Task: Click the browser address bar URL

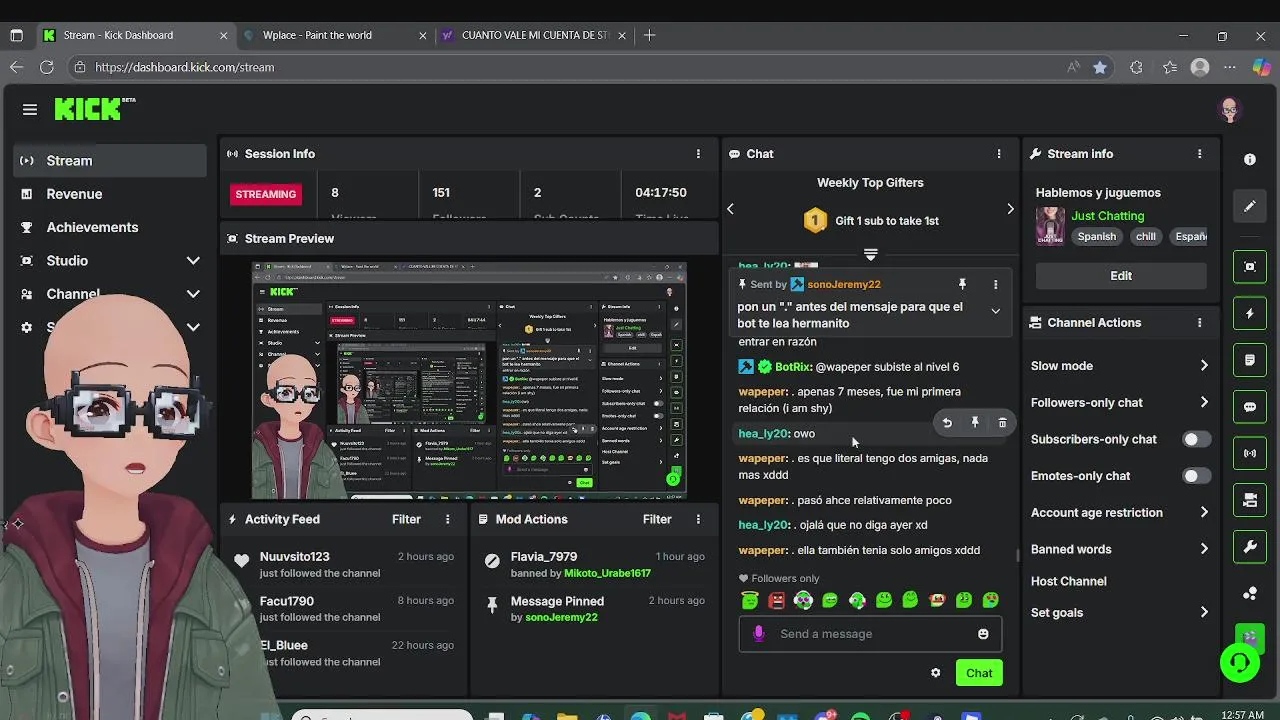Action: [x=185, y=67]
